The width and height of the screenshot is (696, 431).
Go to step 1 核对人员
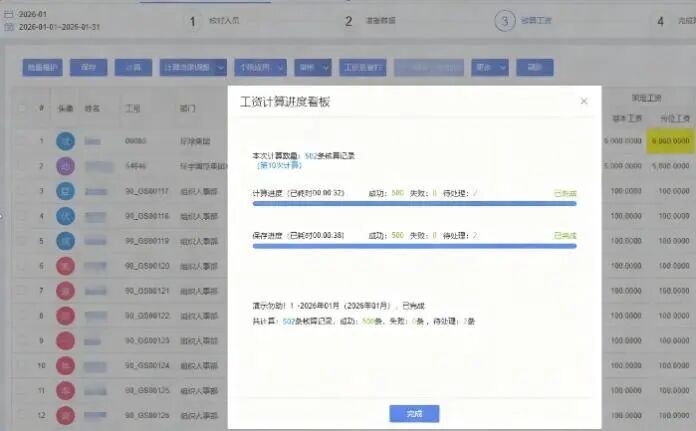214,21
